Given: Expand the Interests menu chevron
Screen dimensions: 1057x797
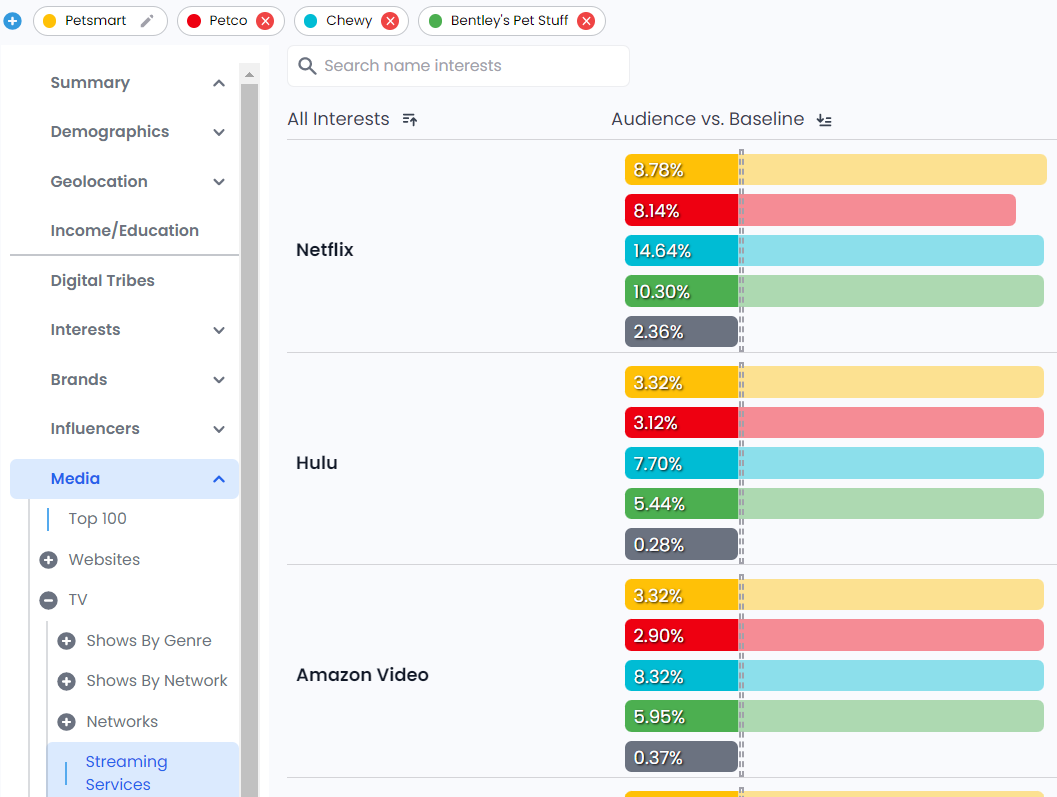Looking at the screenshot, I should (x=218, y=330).
